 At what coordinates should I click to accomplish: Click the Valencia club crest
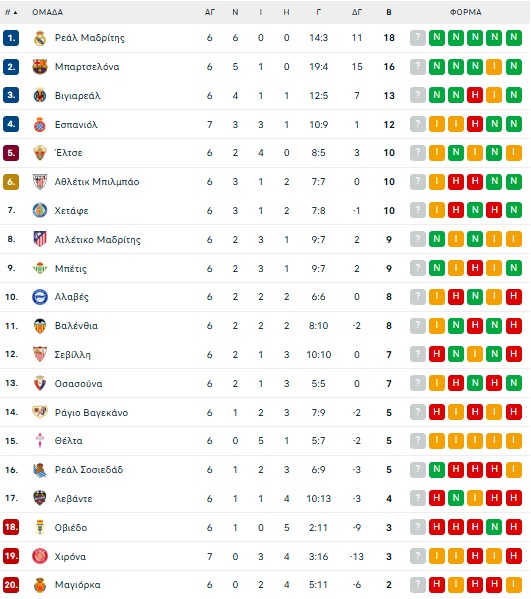[x=40, y=326]
